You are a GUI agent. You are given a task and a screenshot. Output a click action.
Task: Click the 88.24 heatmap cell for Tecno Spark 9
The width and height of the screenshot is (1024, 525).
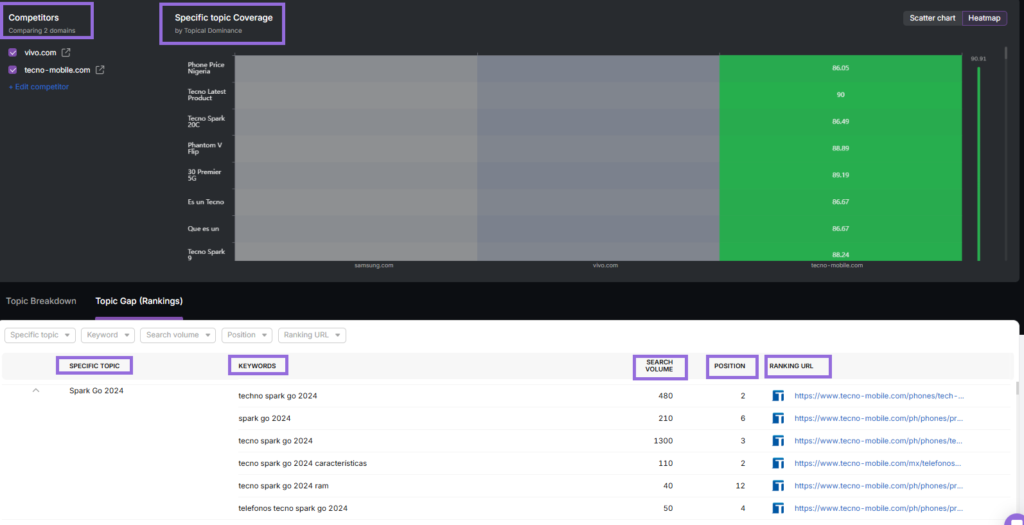click(840, 253)
